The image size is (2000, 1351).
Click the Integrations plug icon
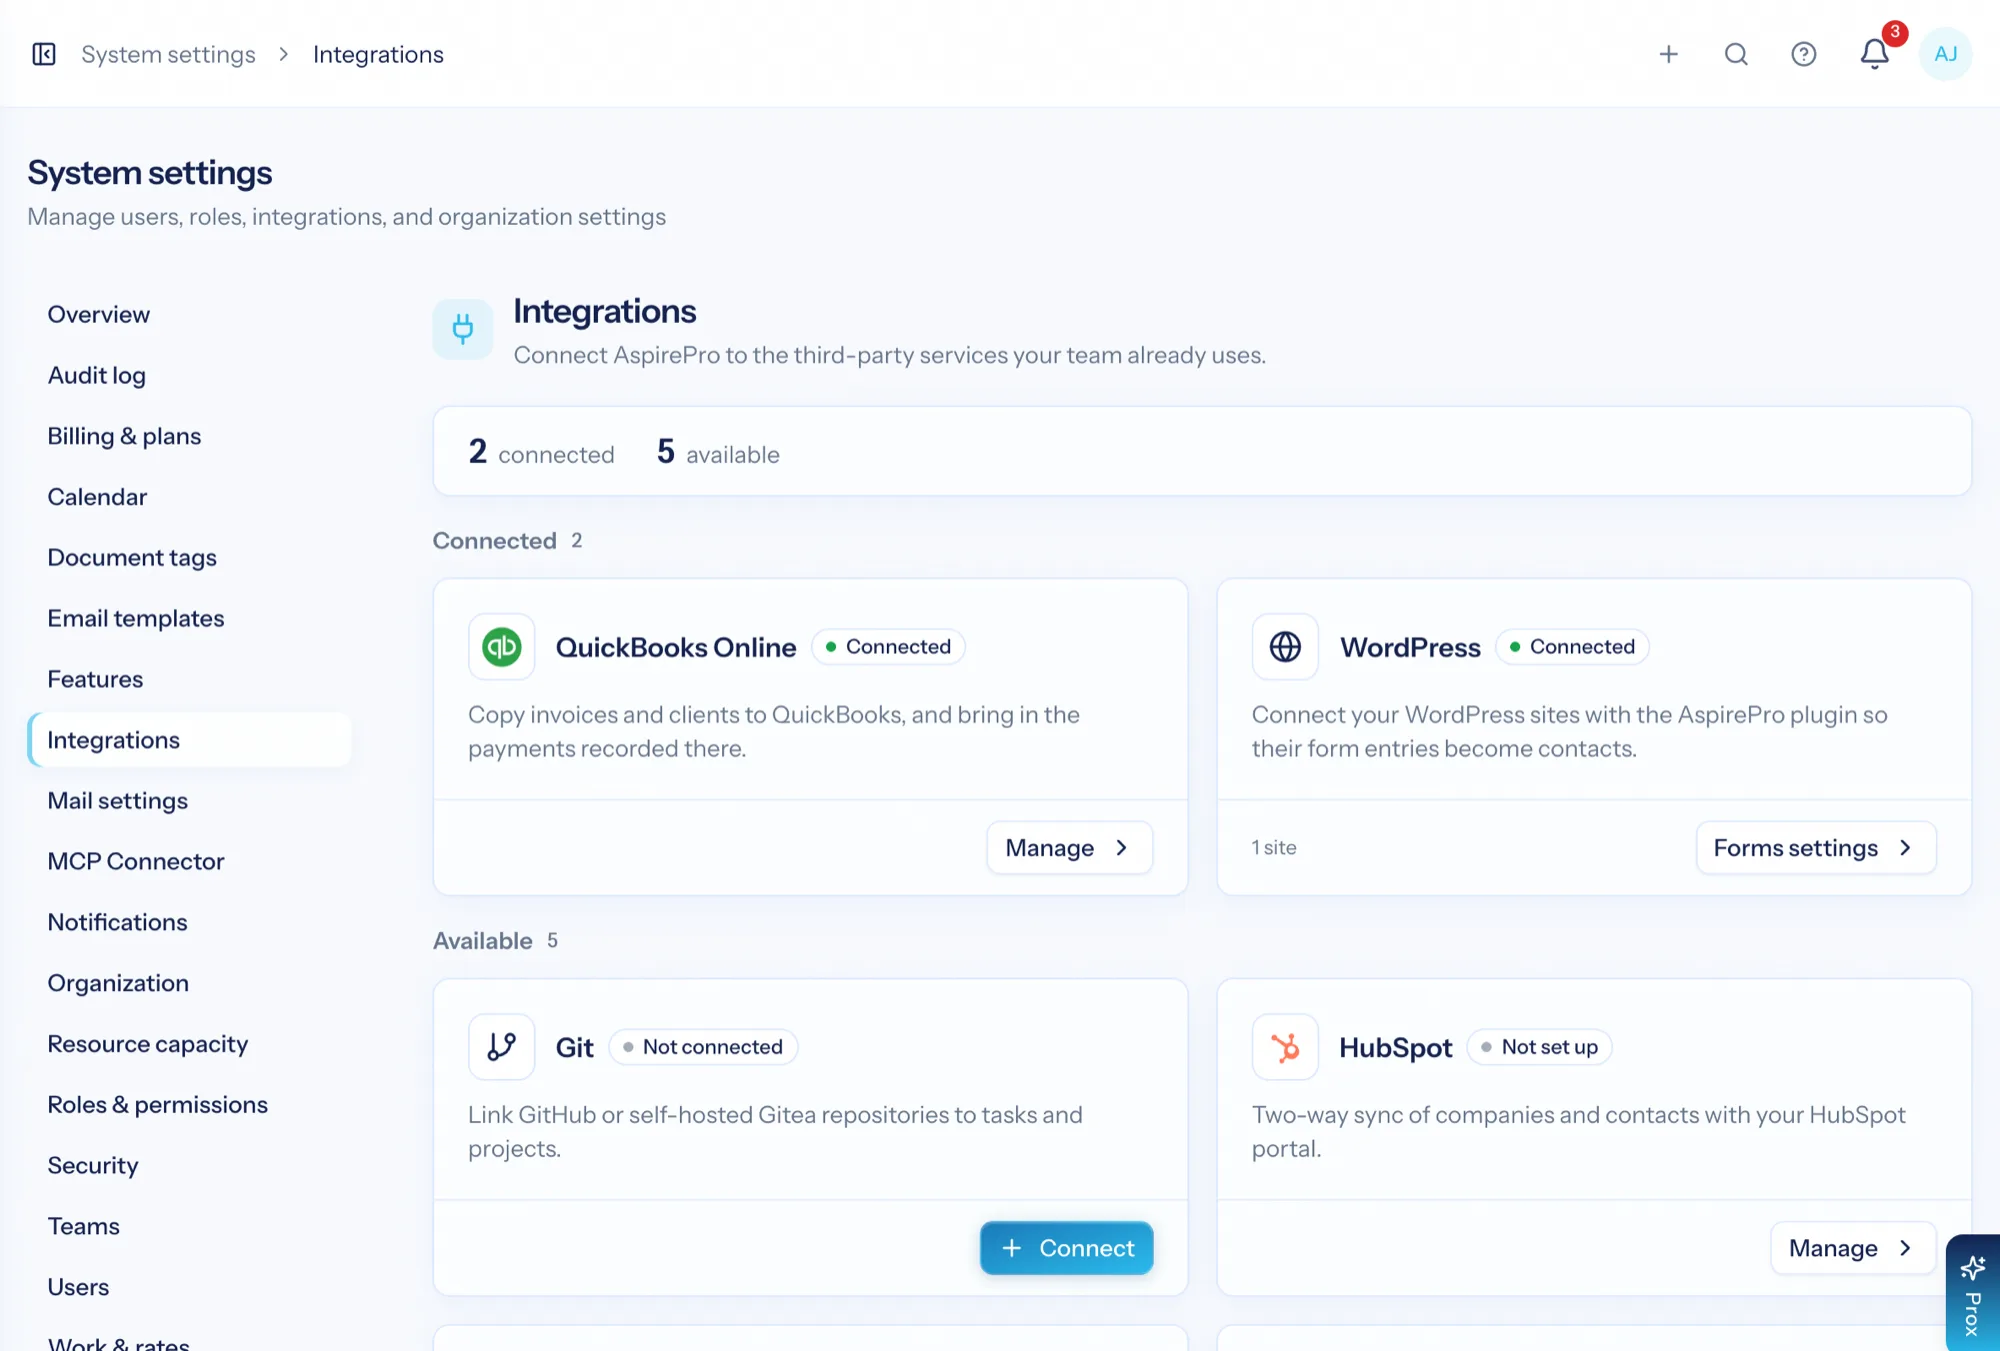tap(463, 329)
